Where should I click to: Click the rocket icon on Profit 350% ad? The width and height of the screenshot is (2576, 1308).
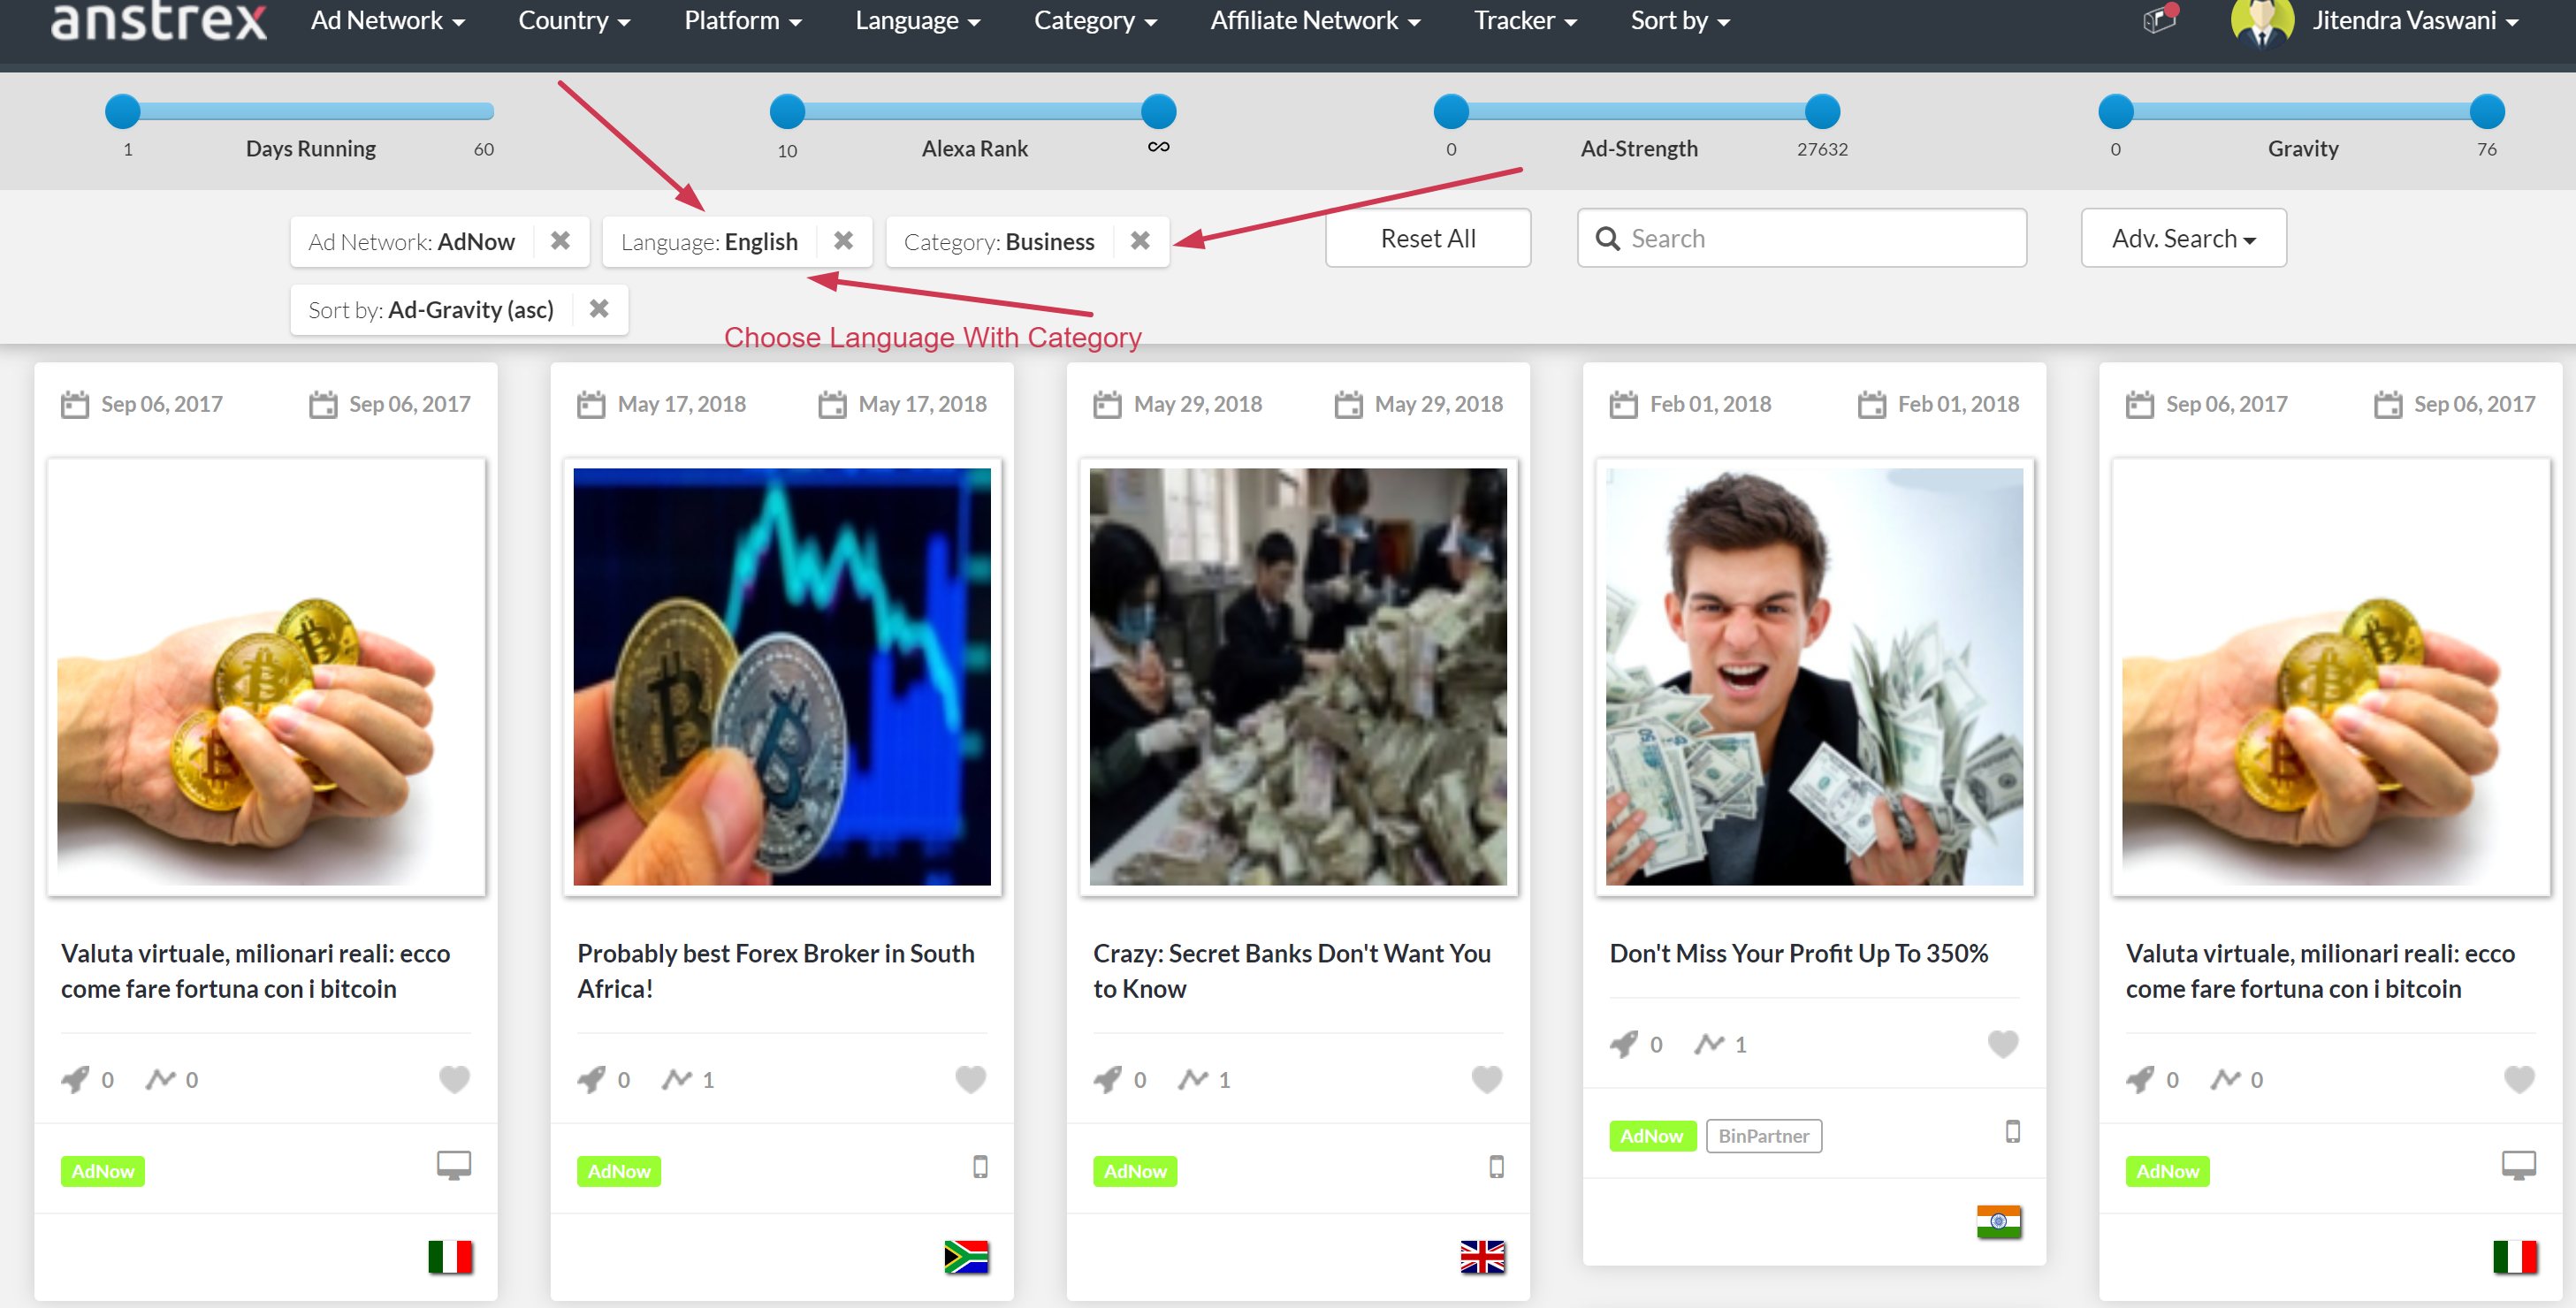(x=1623, y=1045)
